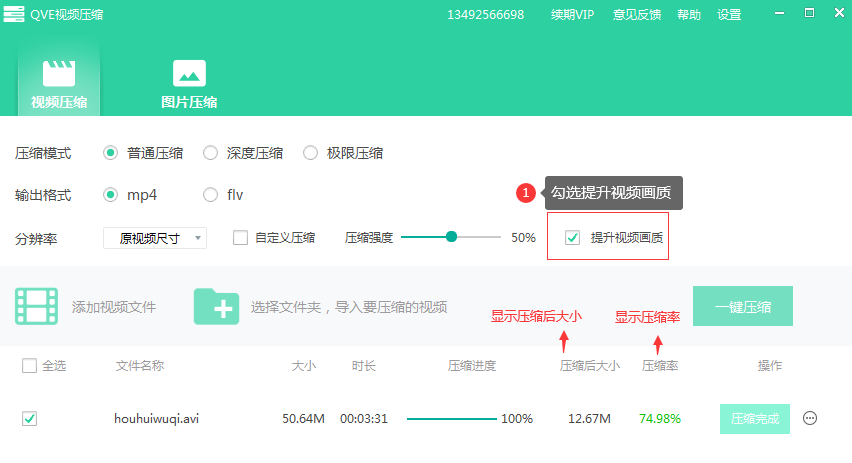Check the 全选 select all box
Viewport: 852px width, 463px height.
point(29,366)
